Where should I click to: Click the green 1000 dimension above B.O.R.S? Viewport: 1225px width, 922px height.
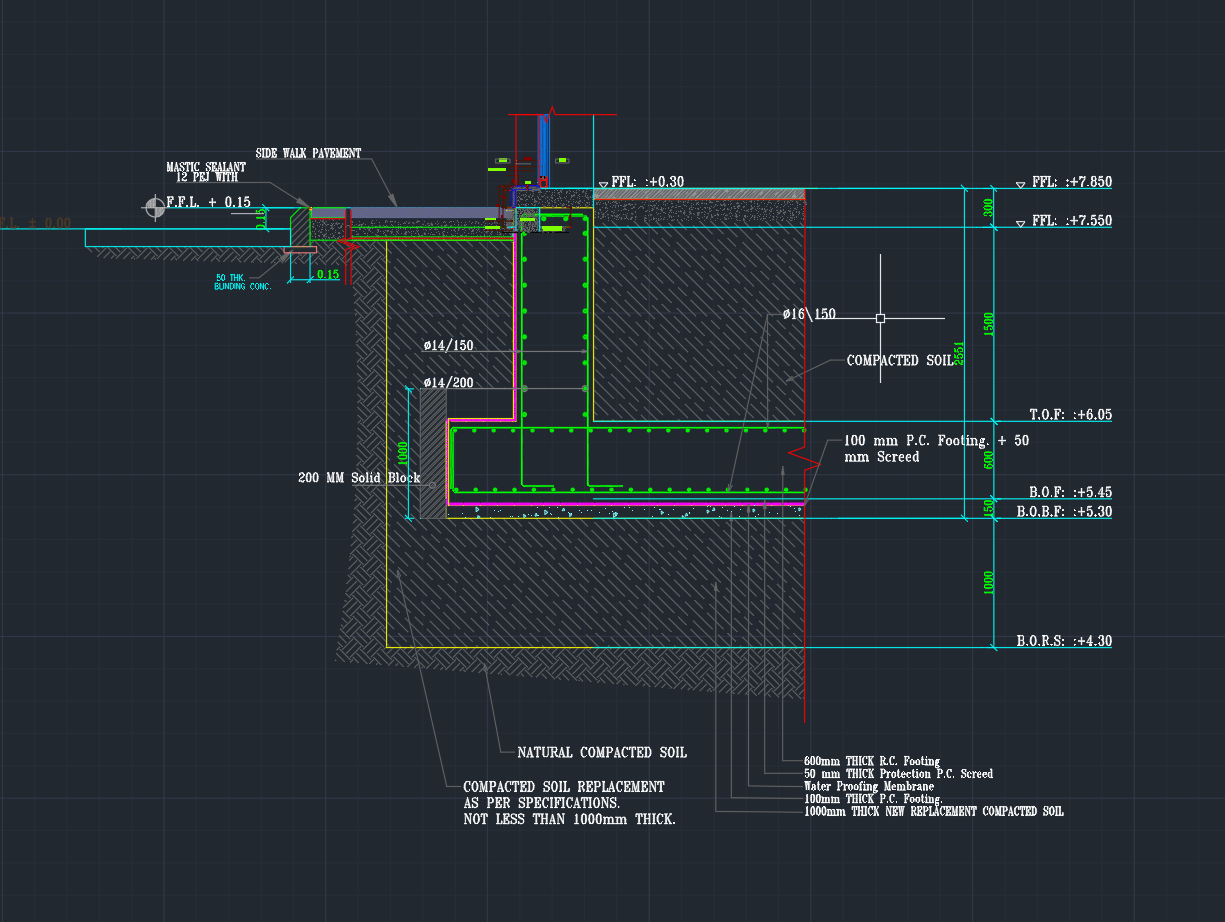(989, 584)
